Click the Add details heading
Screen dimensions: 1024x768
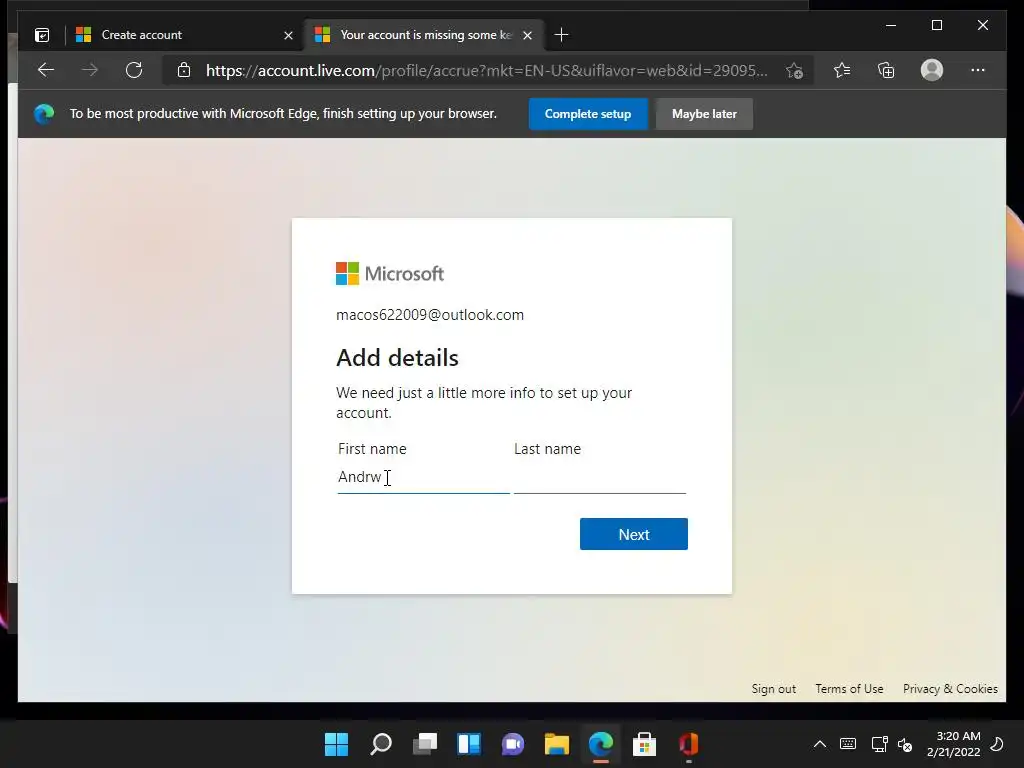click(x=397, y=358)
